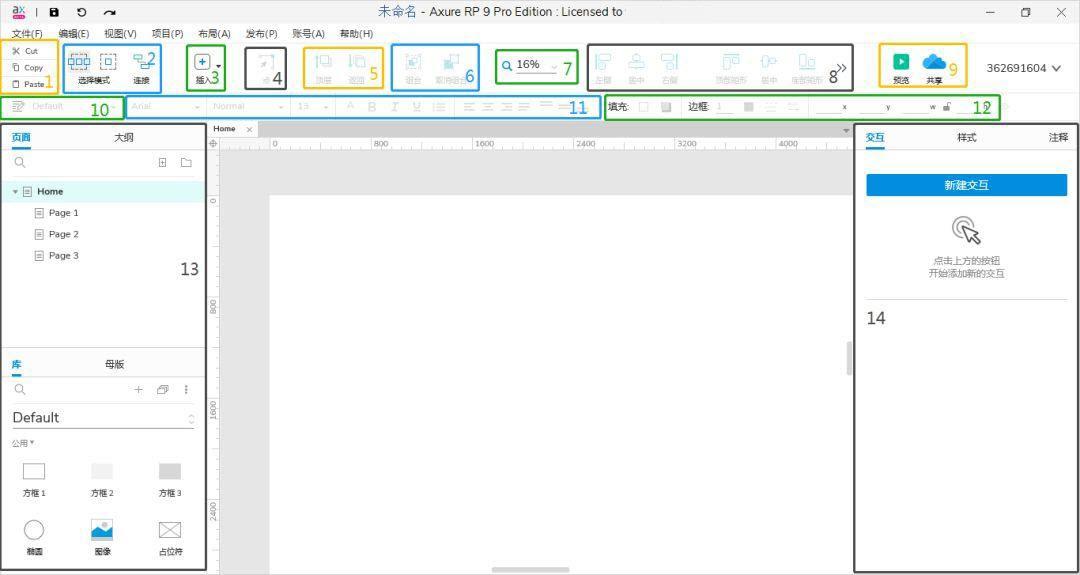Open the Arial font family dropdown
Image resolution: width=1080 pixels, height=575 pixels.
pos(166,107)
